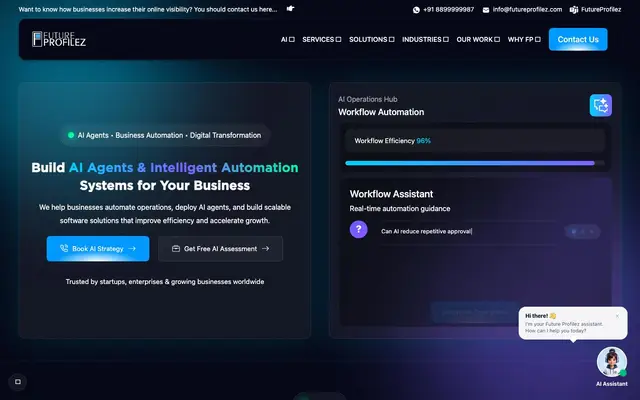
Task: Expand the SERVICES menu
Action: 321,40
